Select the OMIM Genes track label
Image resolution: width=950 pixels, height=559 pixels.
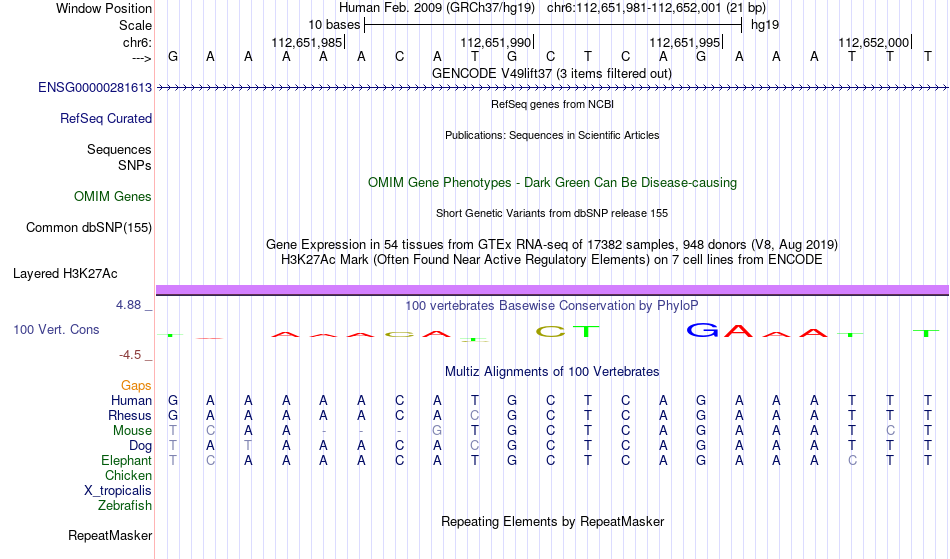112,197
